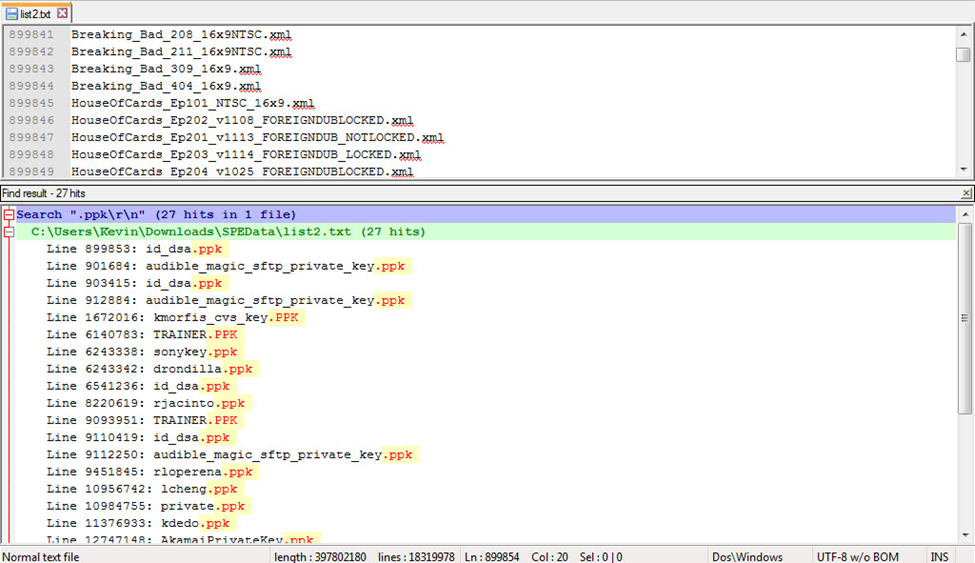This screenshot has height=563, width=975.
Task: Open result Line 6243342 drondilla.ppk
Action: 150,369
